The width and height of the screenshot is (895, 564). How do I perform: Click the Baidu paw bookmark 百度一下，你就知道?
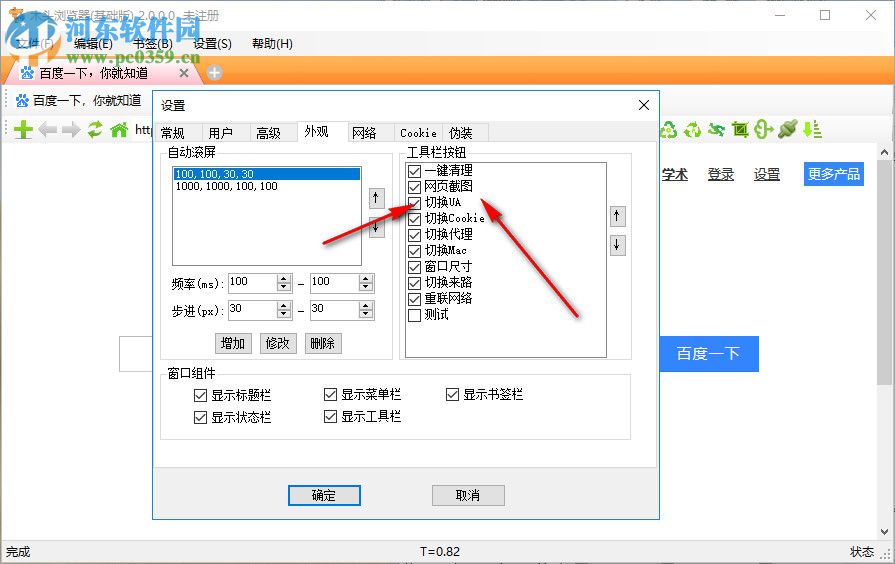(79, 101)
